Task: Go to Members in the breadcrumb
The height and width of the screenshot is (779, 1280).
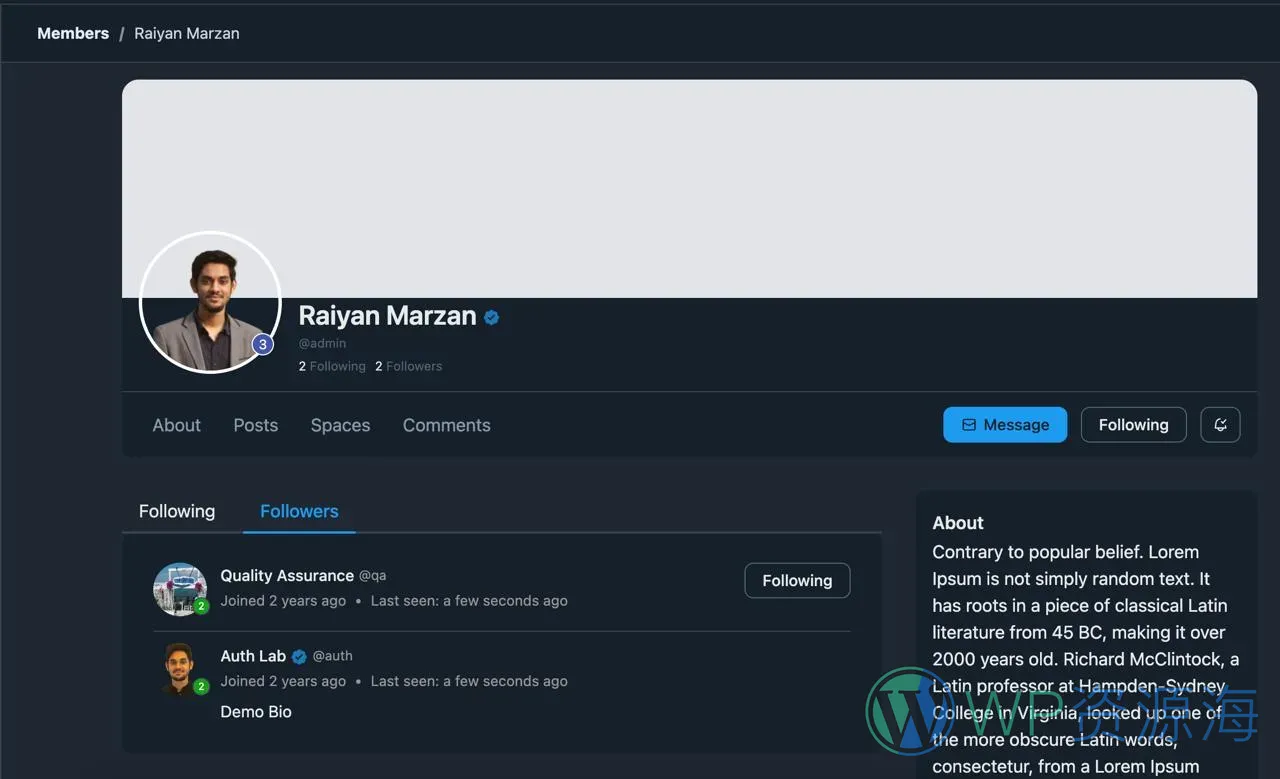Action: 73,33
